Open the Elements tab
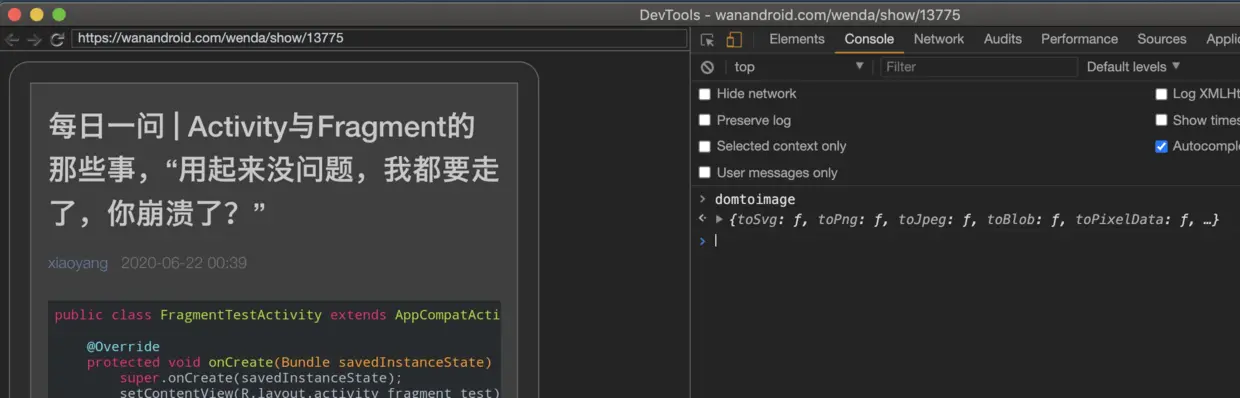 pyautogui.click(x=797, y=39)
